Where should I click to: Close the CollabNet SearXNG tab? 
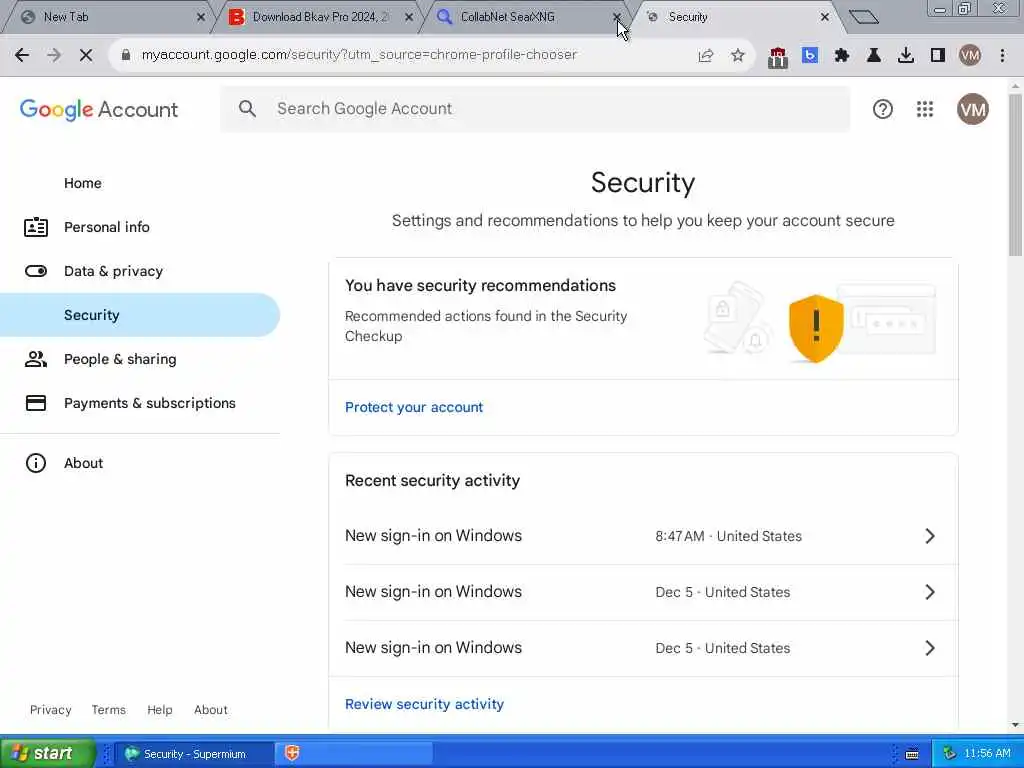pos(616,17)
